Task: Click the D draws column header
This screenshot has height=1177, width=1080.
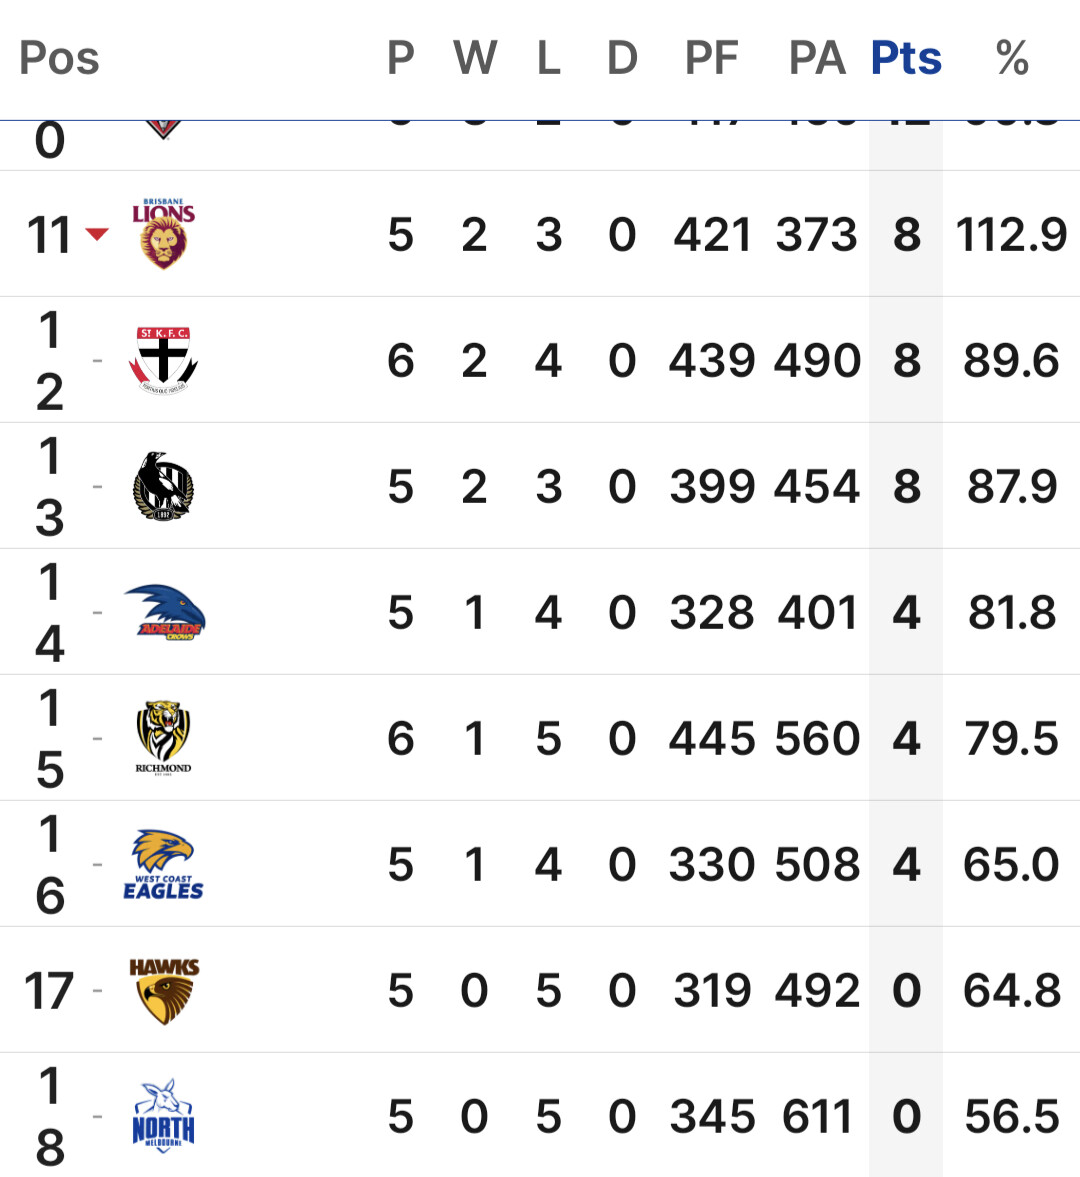Action: coord(622,58)
